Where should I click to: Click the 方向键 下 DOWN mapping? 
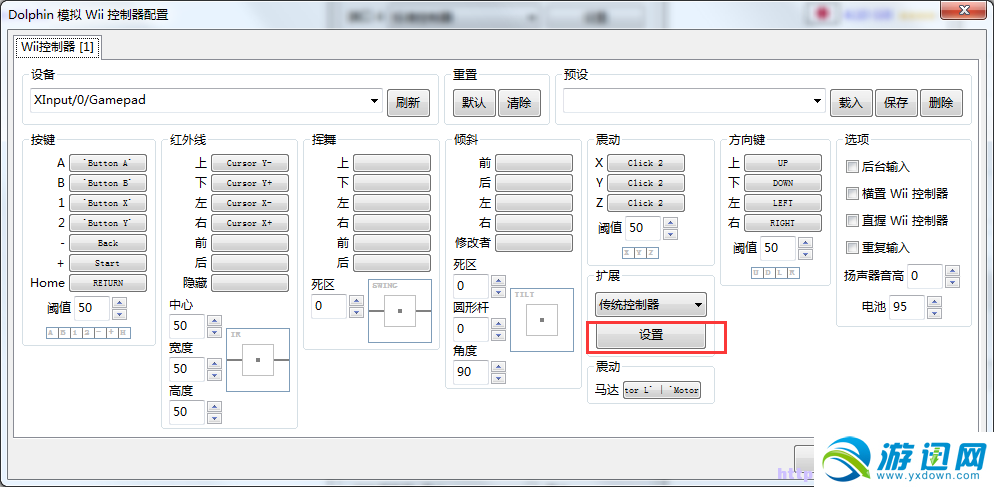click(783, 183)
